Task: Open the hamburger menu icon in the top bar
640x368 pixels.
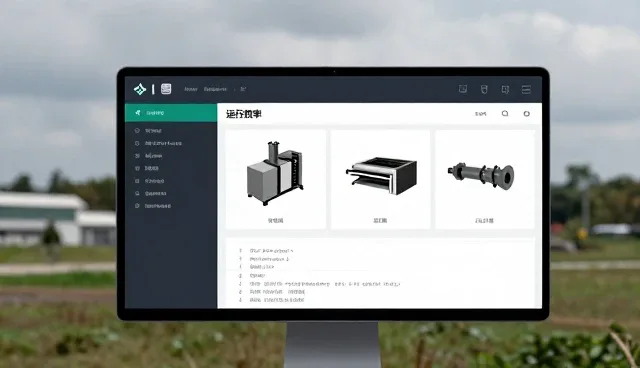Action: [x=526, y=89]
